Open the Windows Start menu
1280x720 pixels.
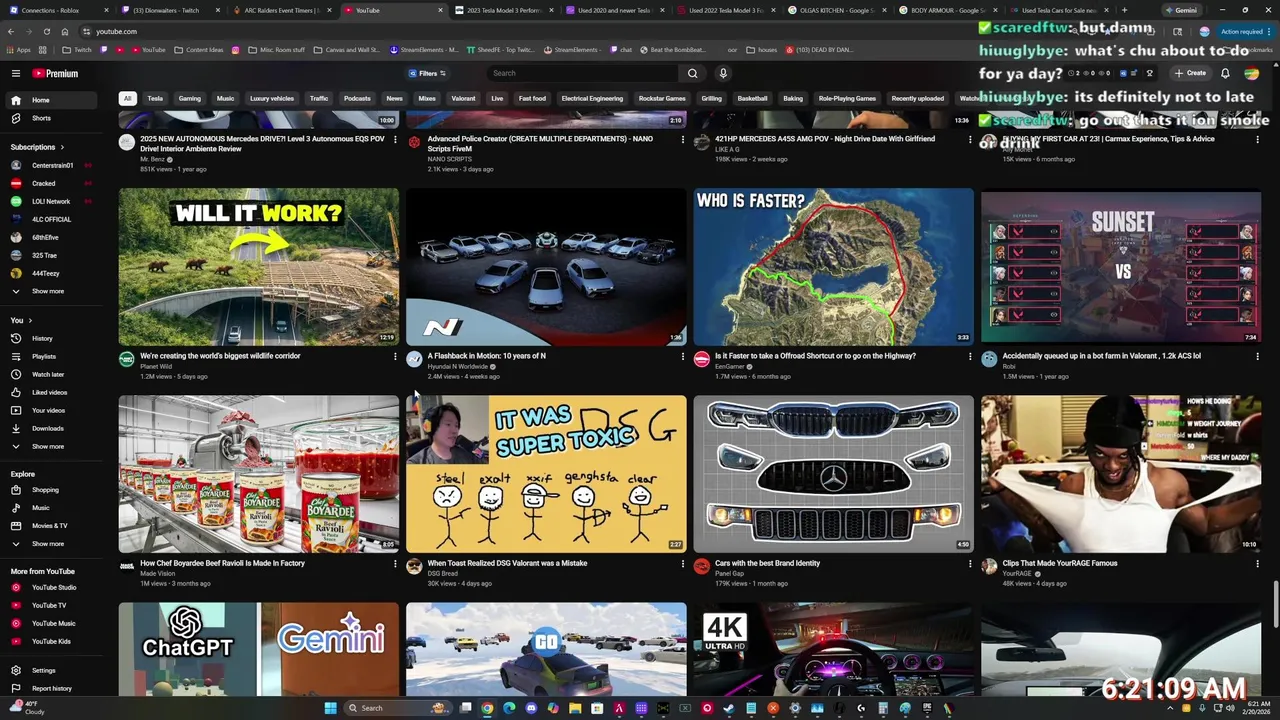330,708
